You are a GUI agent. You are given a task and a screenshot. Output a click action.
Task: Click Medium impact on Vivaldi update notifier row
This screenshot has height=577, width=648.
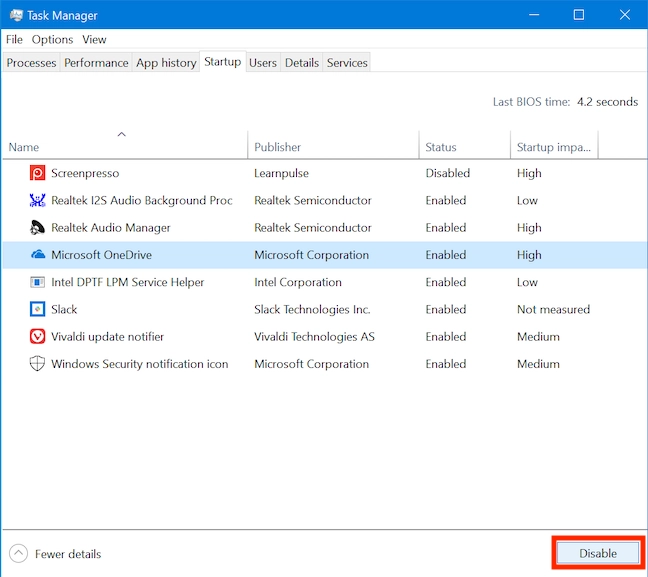(x=538, y=336)
